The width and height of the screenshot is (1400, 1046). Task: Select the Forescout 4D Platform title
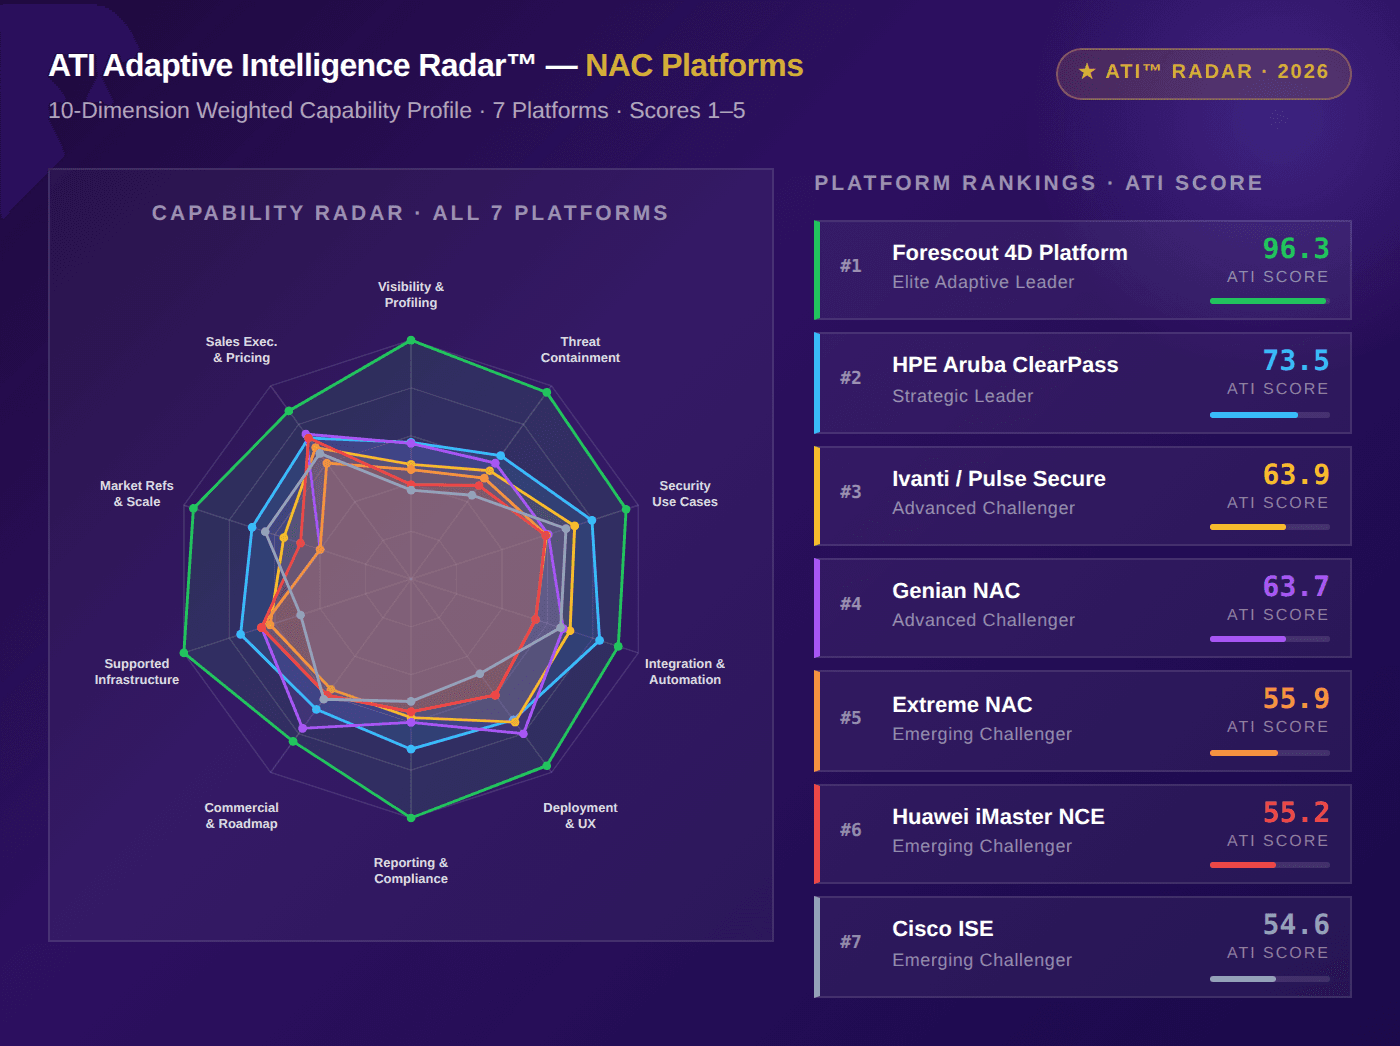click(1010, 253)
